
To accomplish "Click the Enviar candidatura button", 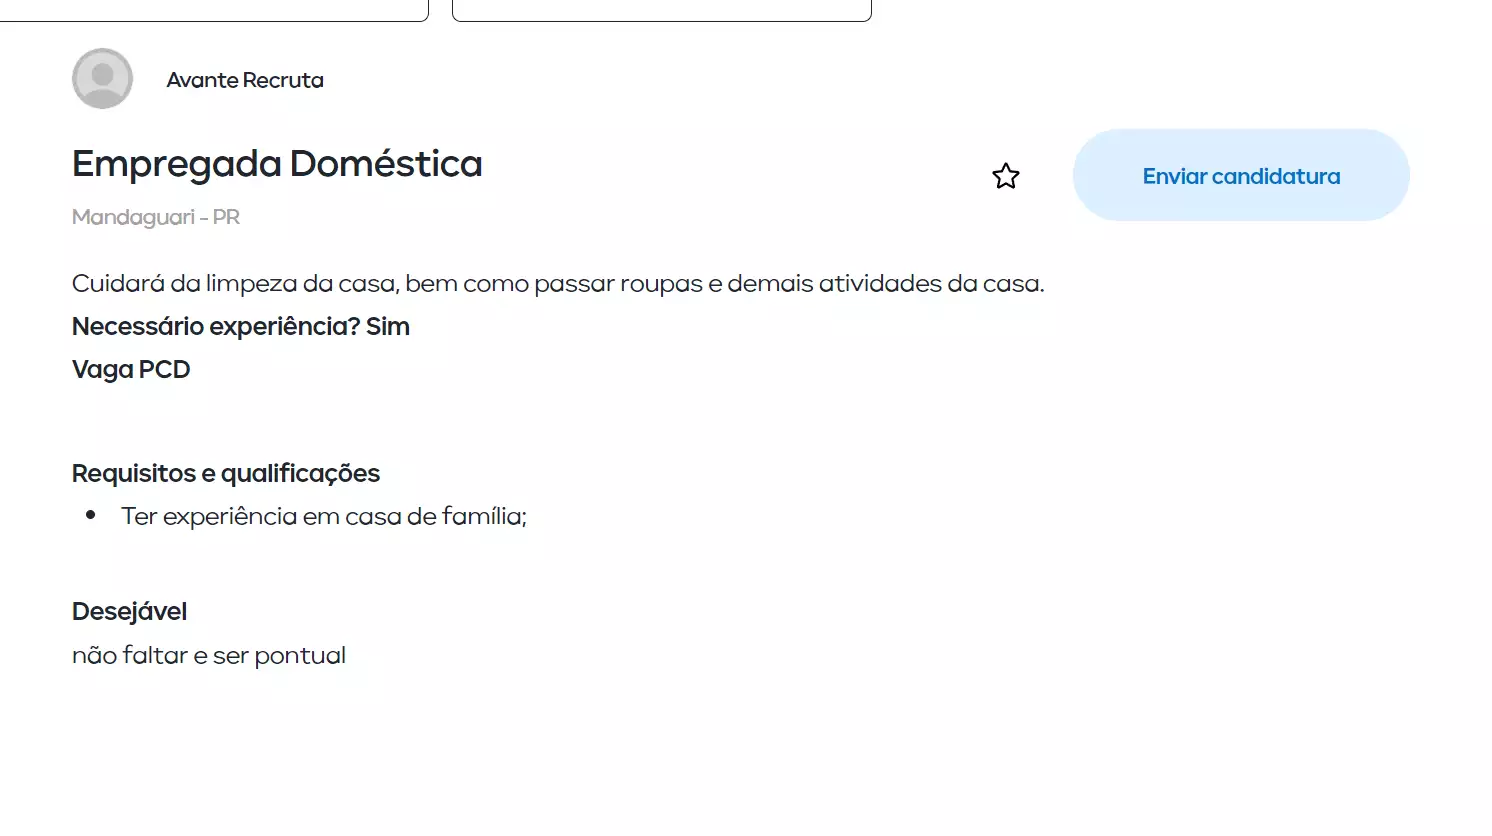I will 1240,176.
